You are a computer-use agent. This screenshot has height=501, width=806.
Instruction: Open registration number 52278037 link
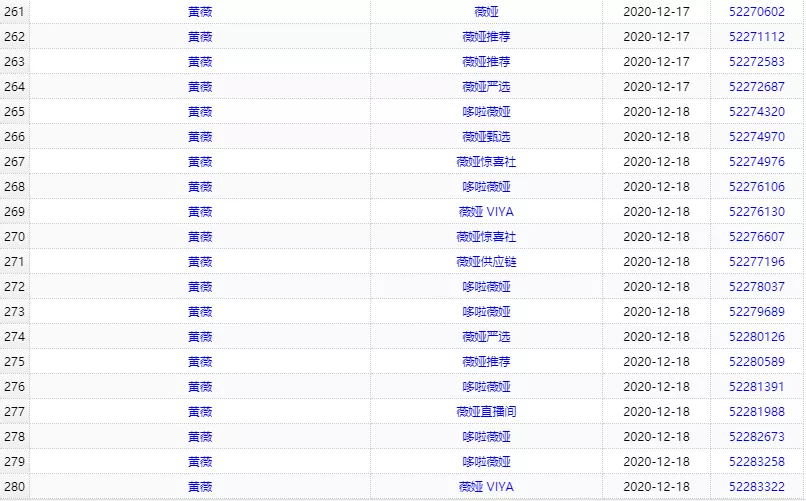pos(757,287)
